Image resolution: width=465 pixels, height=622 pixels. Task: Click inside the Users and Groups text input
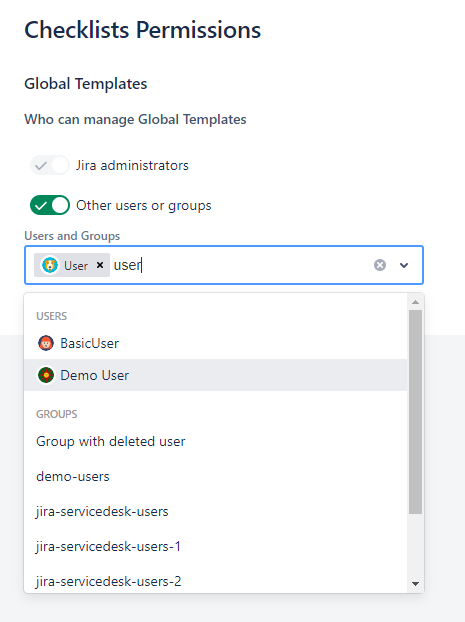(x=242, y=265)
